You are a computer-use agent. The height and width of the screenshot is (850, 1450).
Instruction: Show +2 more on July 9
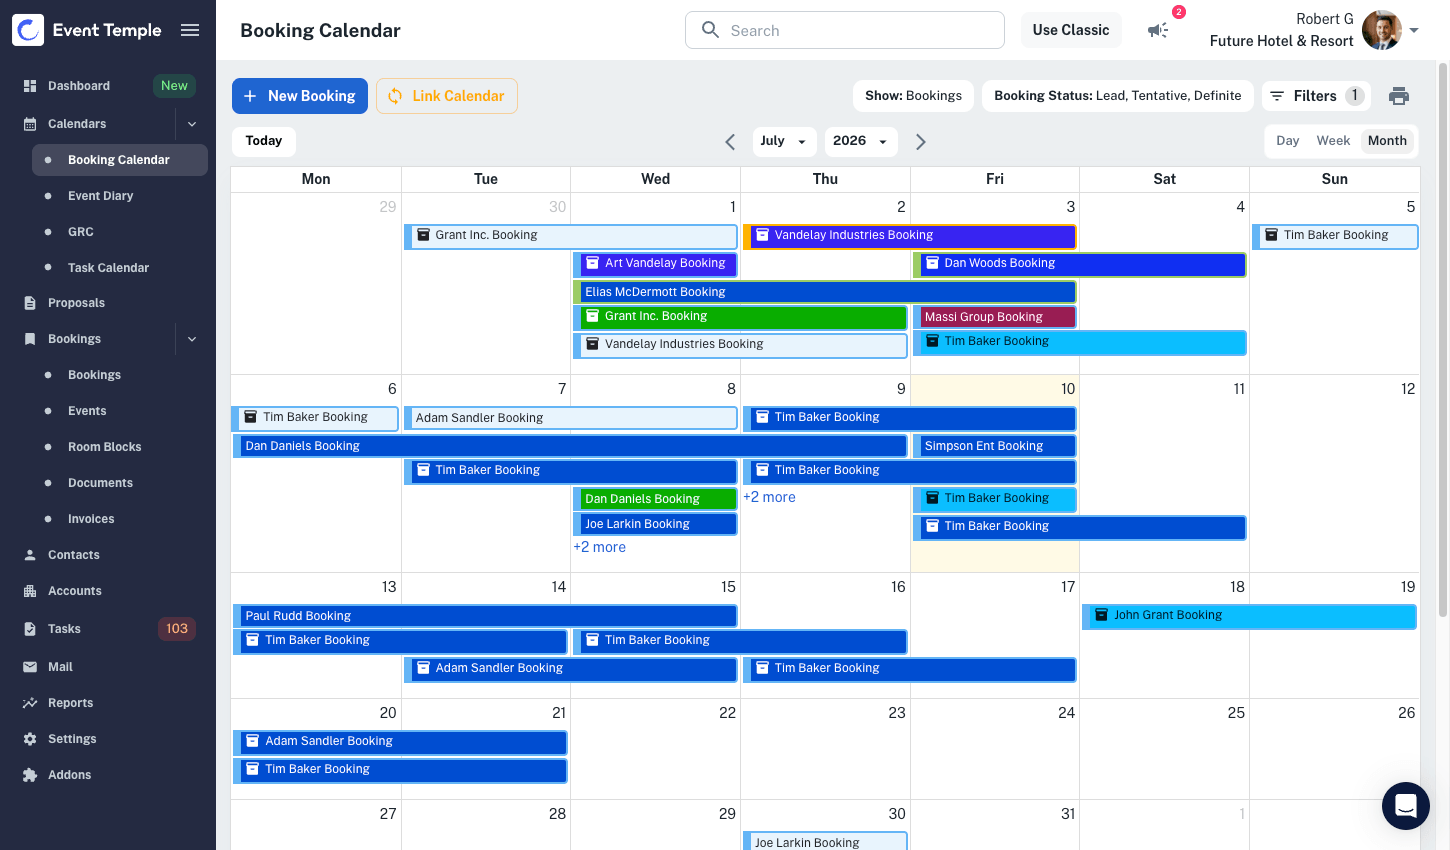[769, 497]
